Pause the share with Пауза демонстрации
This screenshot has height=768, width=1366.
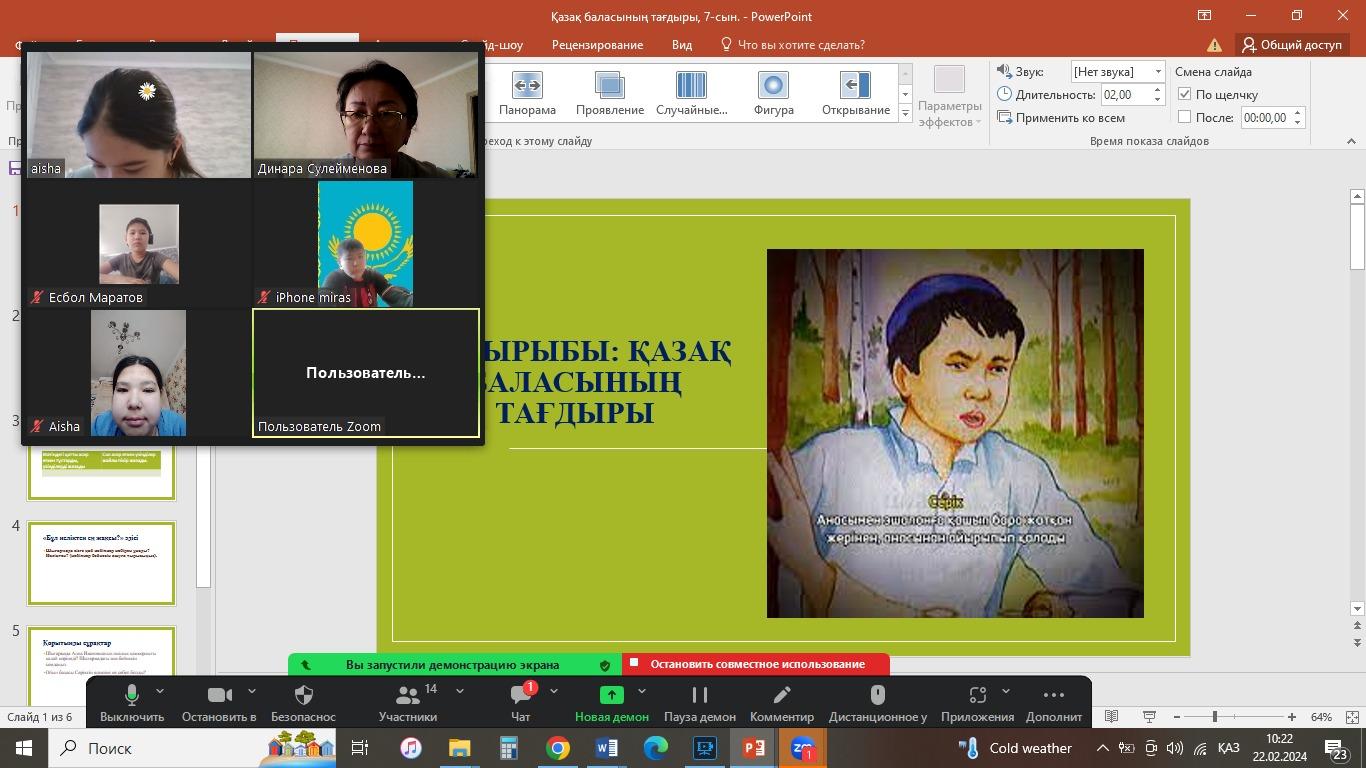pos(700,704)
